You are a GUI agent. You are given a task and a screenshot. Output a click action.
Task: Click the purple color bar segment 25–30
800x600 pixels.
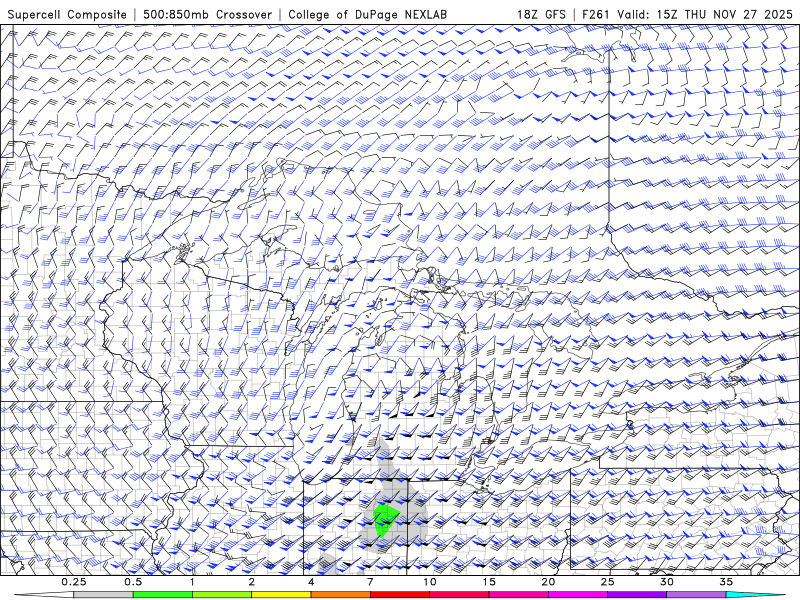[637, 595]
